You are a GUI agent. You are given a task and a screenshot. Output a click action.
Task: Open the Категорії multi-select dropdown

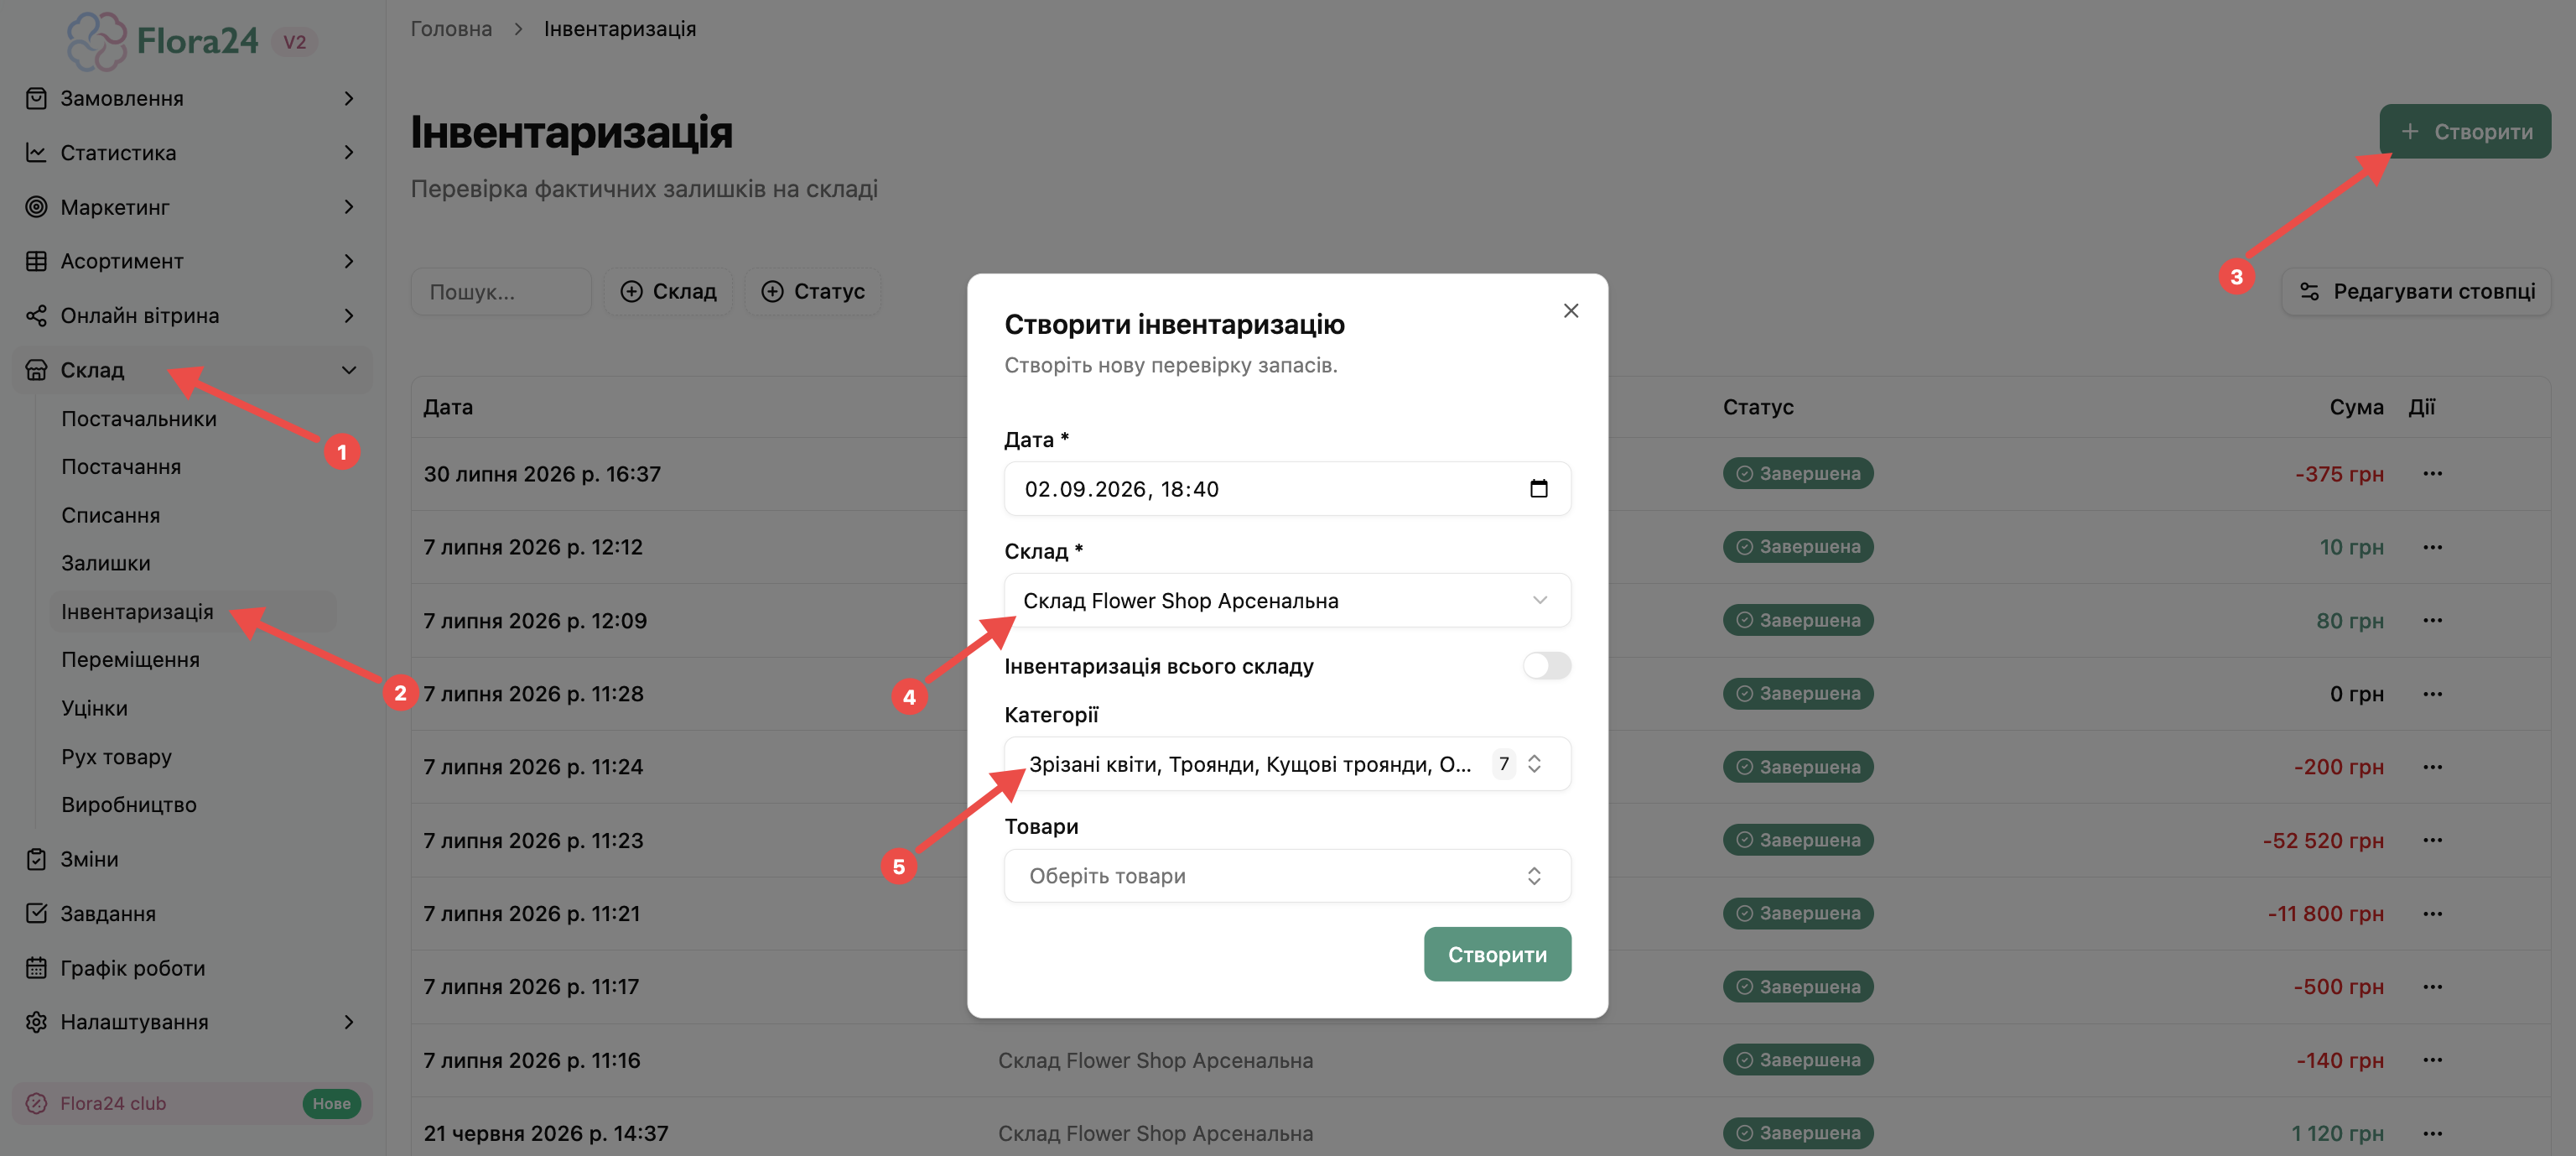pos(1287,764)
